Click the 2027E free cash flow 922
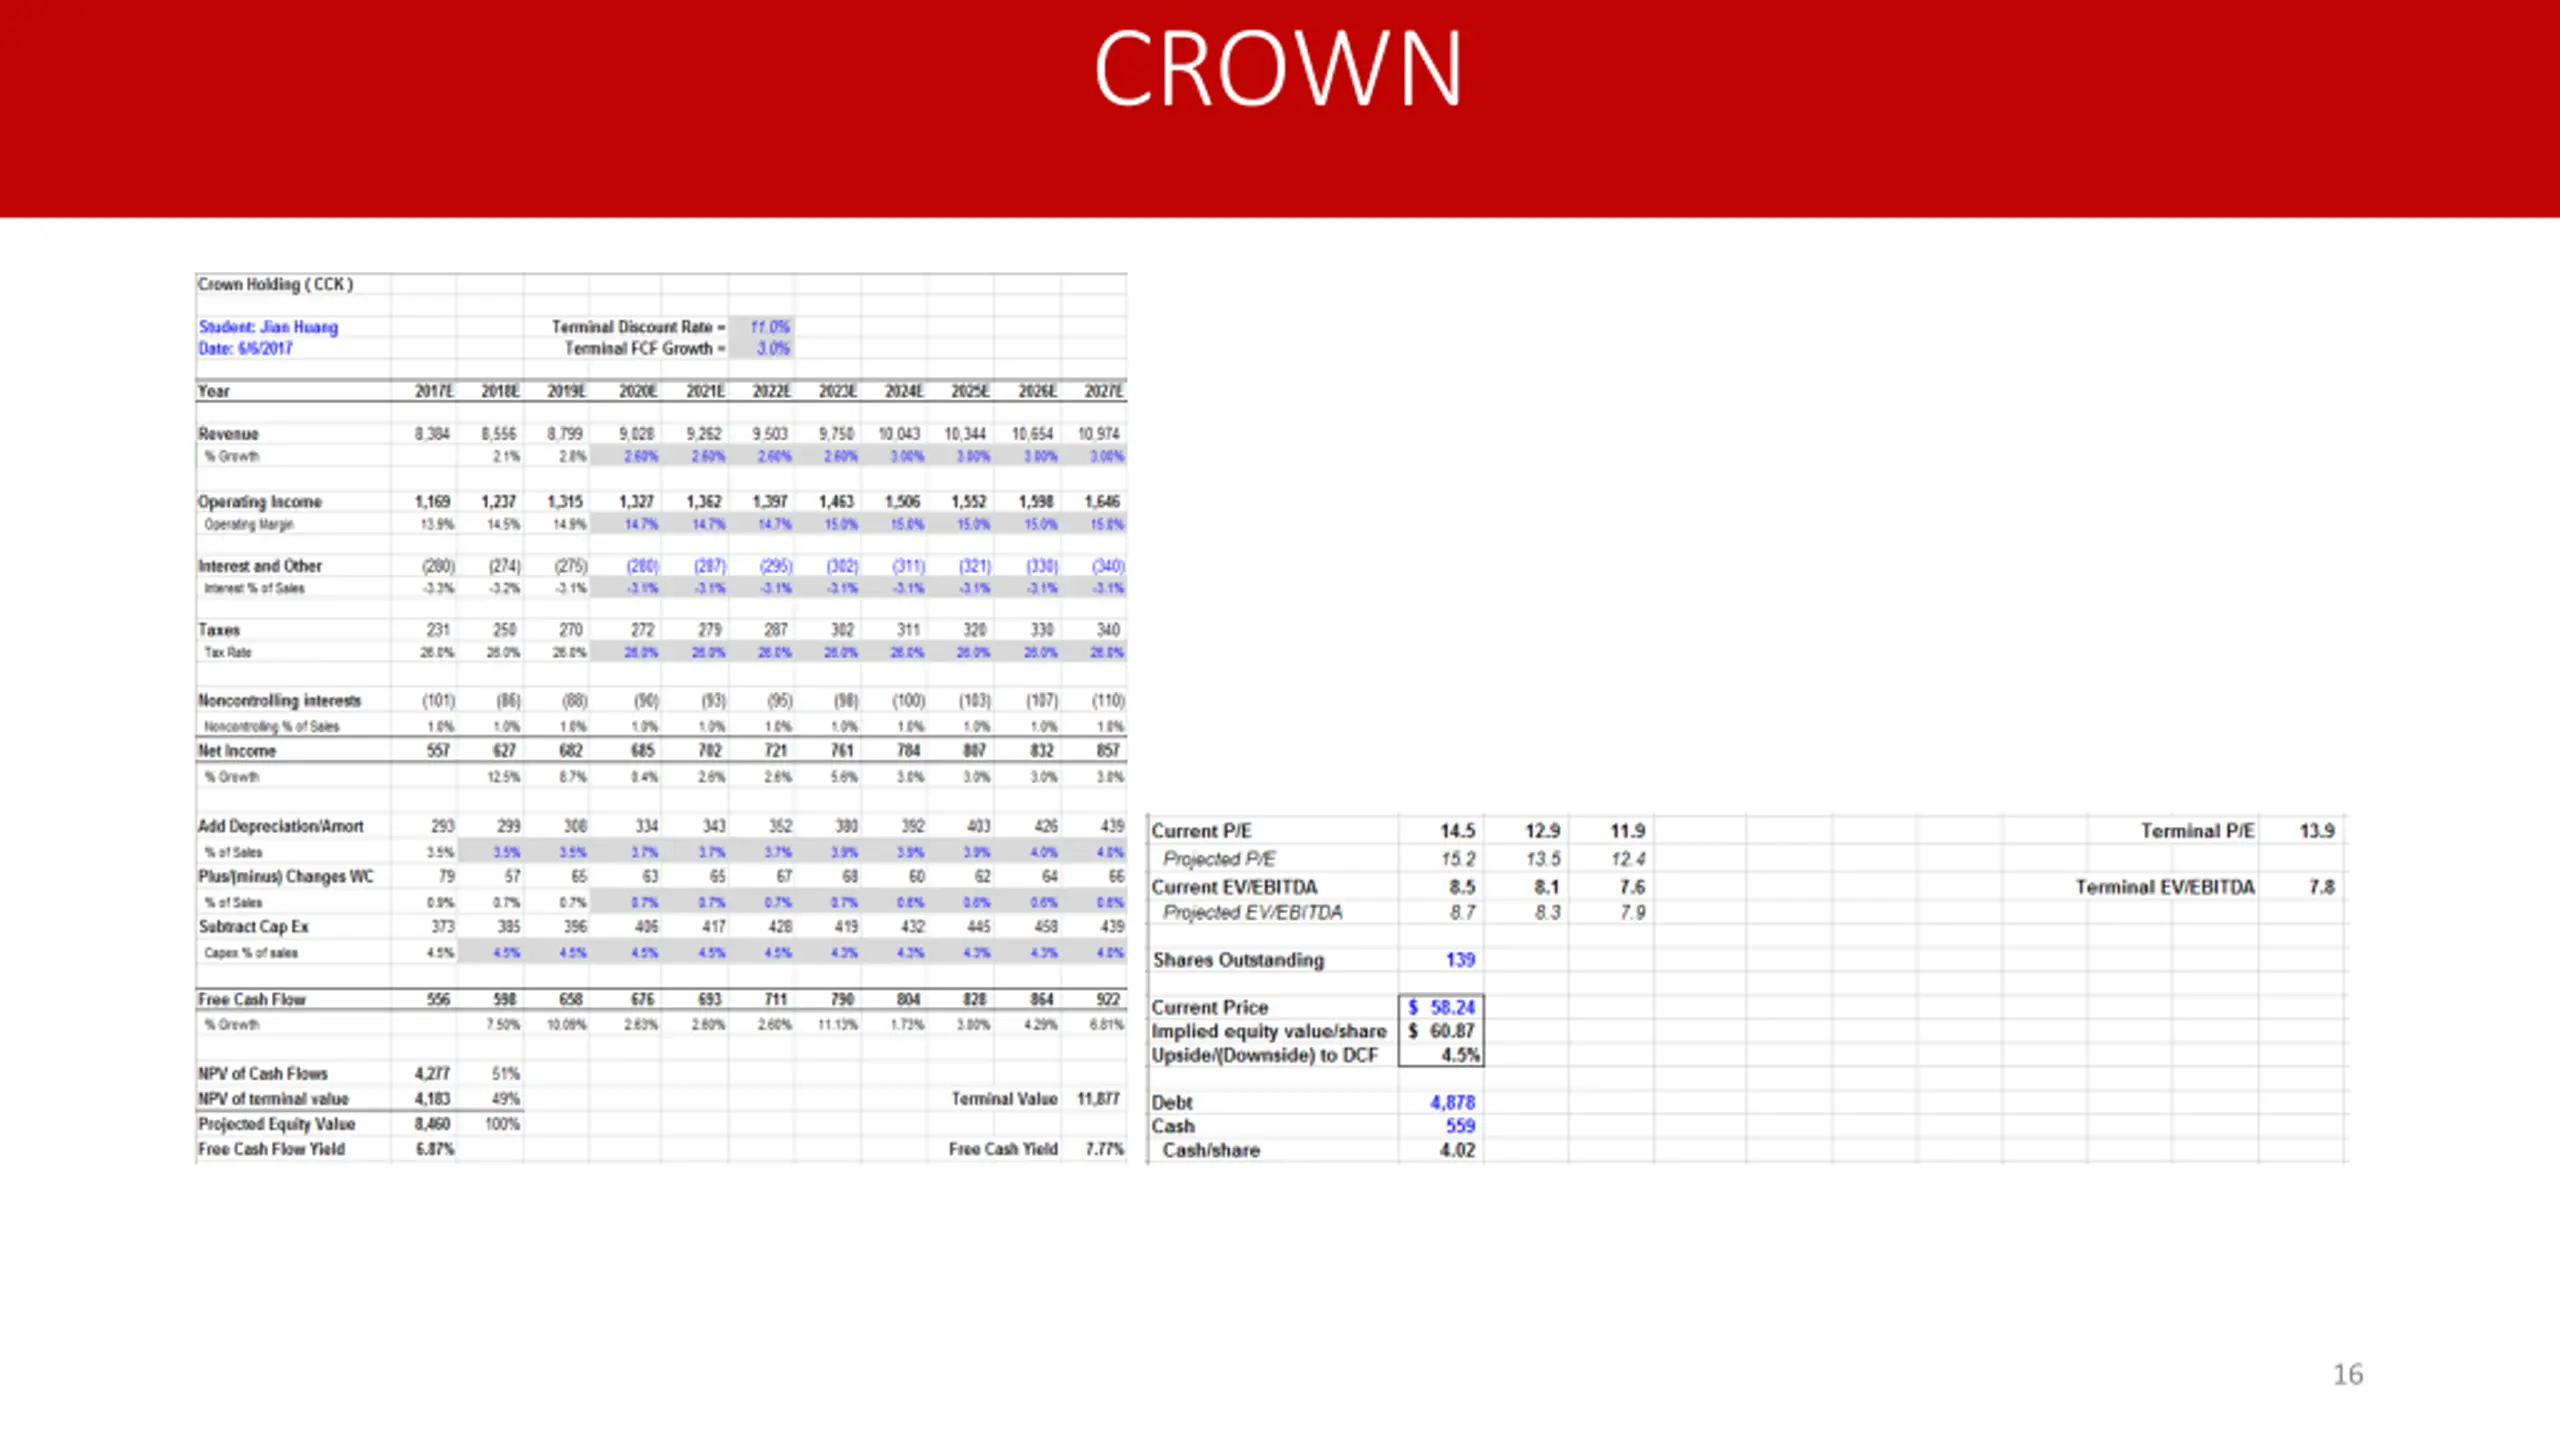 pyautogui.click(x=1108, y=999)
